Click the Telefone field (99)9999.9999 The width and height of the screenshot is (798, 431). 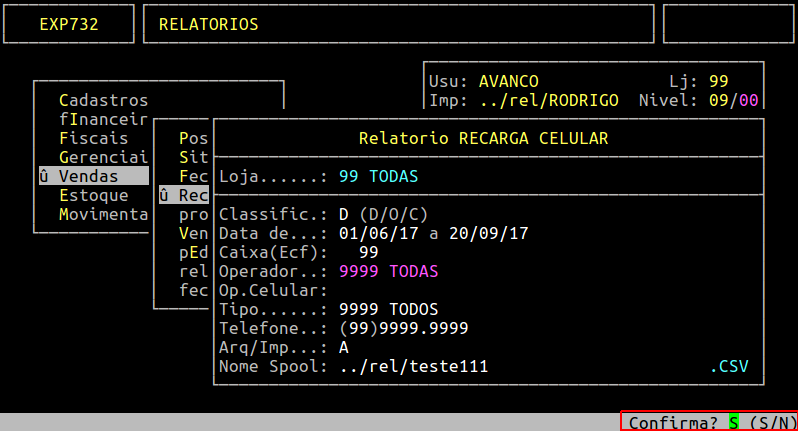tap(403, 328)
